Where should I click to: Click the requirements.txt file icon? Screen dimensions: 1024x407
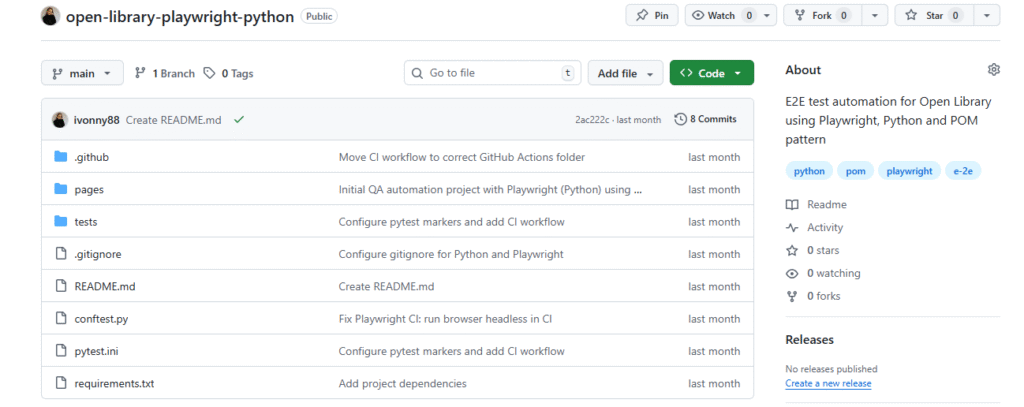(61, 383)
